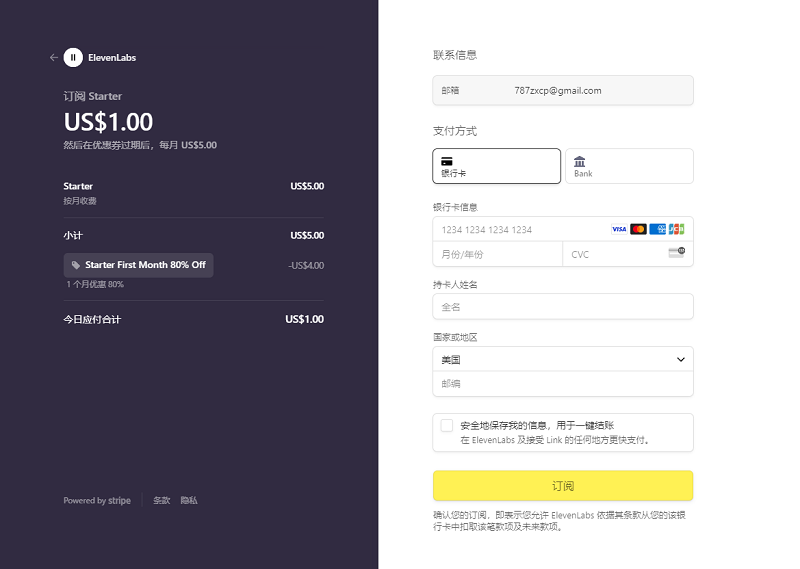Image resolution: width=800 pixels, height=569 pixels.
Task: Click the Visa card logo
Action: (619, 229)
